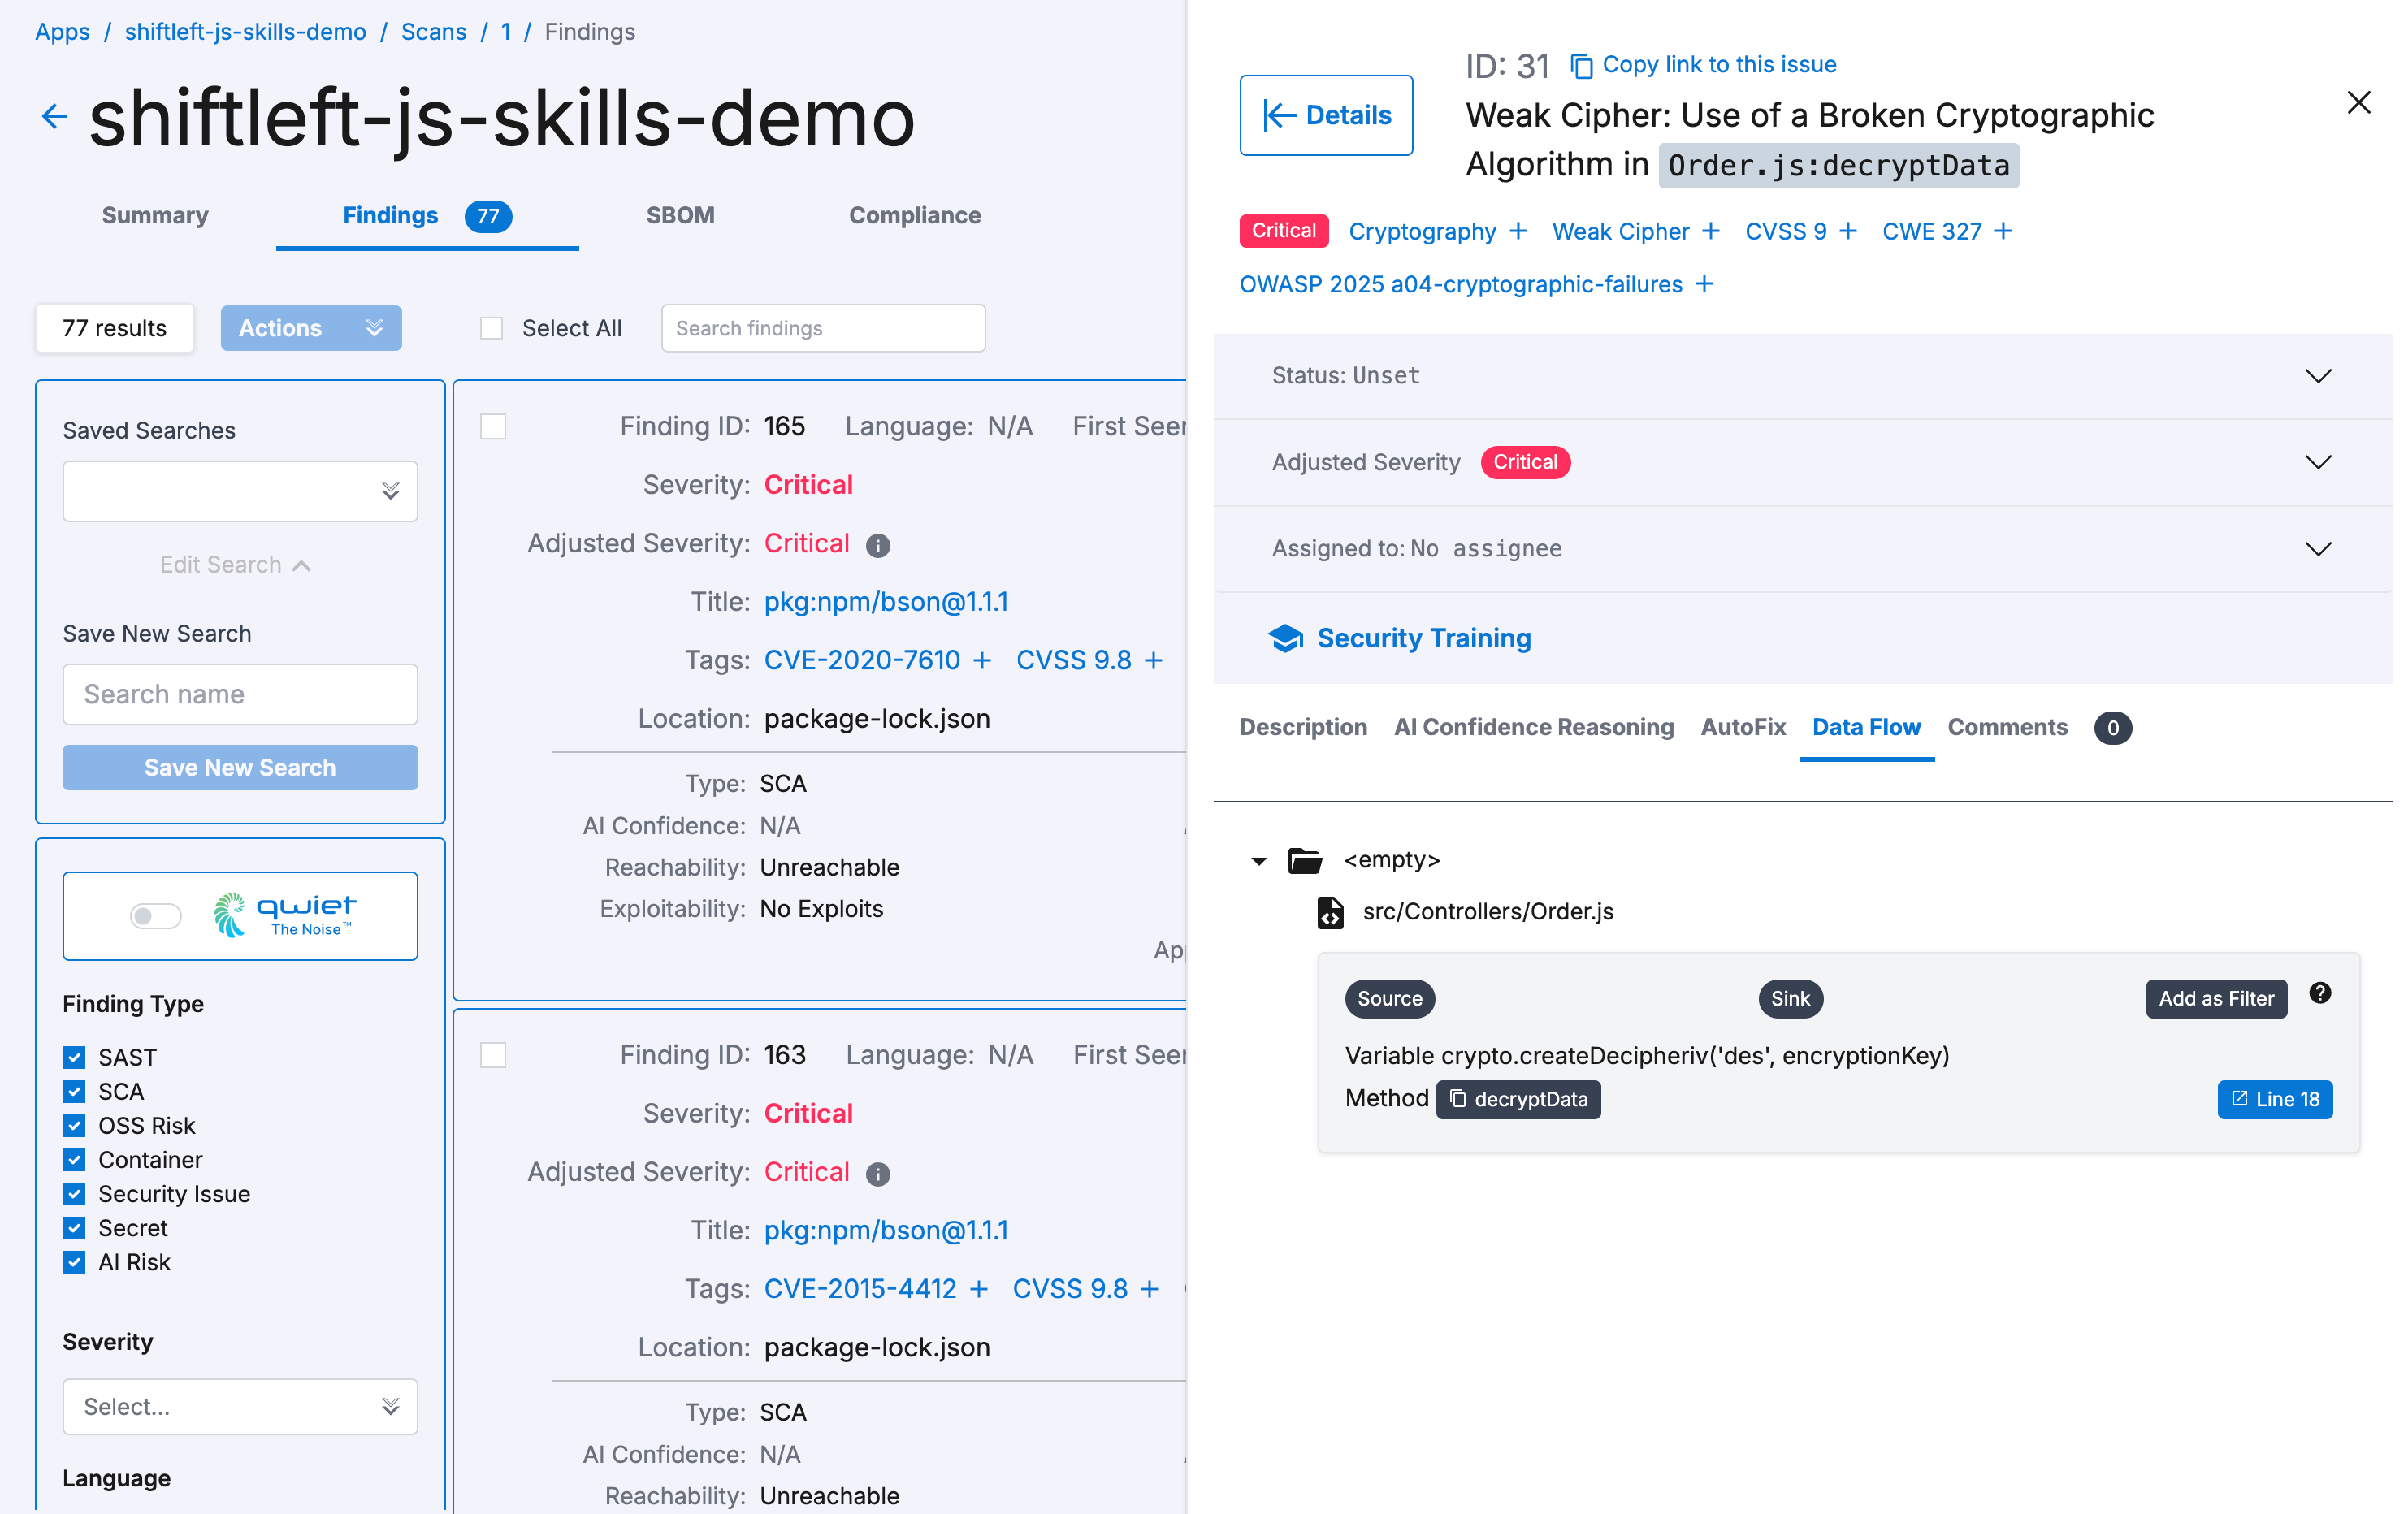Open the Compliance tab
This screenshot has height=1514, width=2408.
point(915,216)
